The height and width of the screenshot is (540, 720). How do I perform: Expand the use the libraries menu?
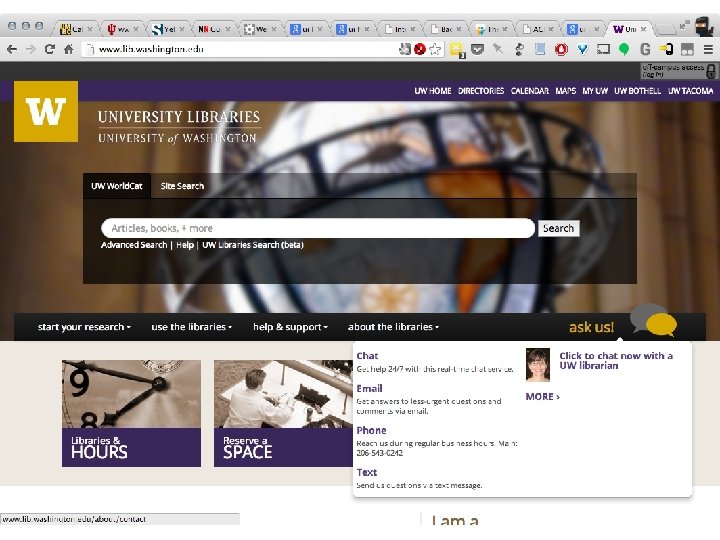(x=191, y=327)
